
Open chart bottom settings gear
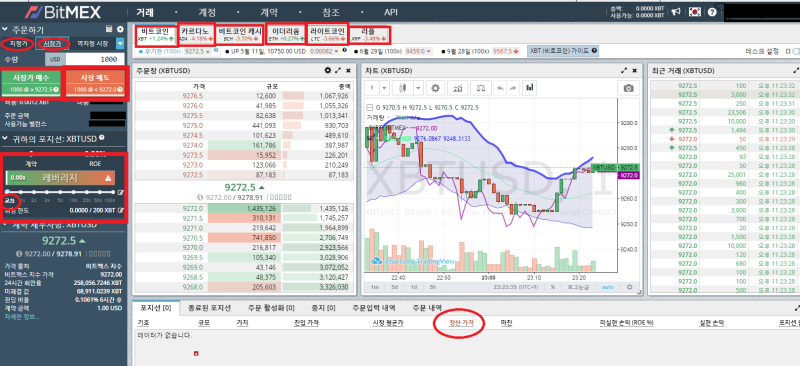point(629,287)
